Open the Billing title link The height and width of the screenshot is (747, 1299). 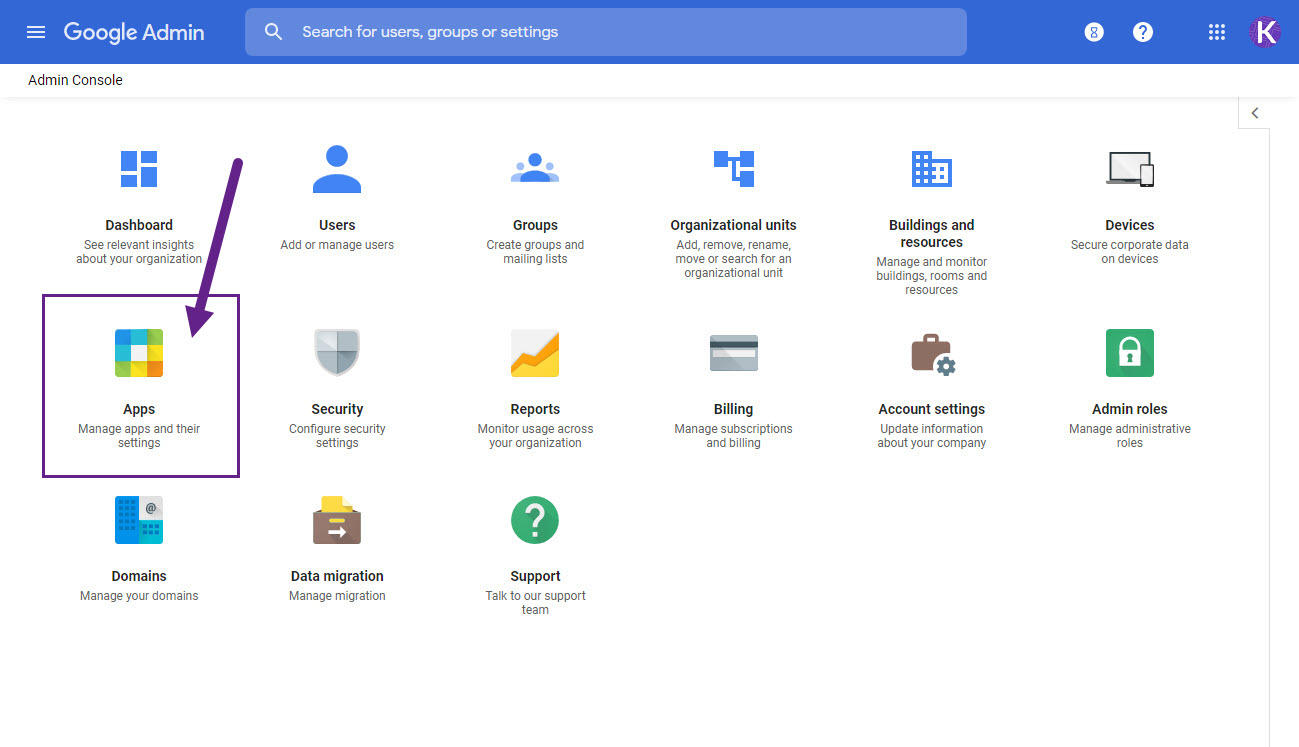733,409
